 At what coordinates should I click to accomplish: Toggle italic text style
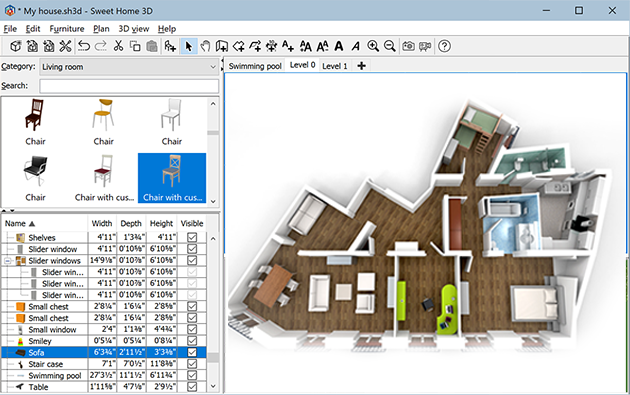(x=356, y=46)
